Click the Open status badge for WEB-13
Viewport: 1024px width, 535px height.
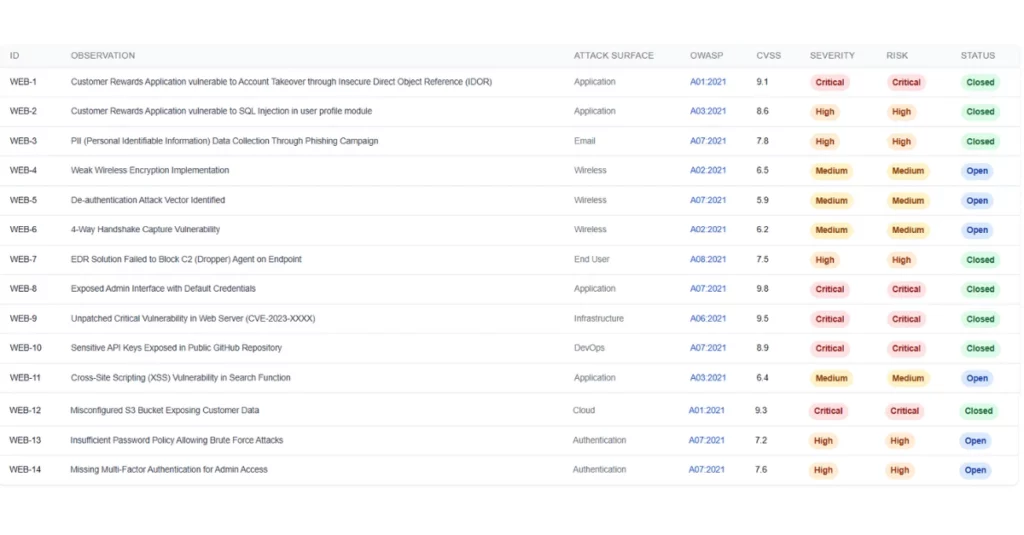(x=975, y=441)
